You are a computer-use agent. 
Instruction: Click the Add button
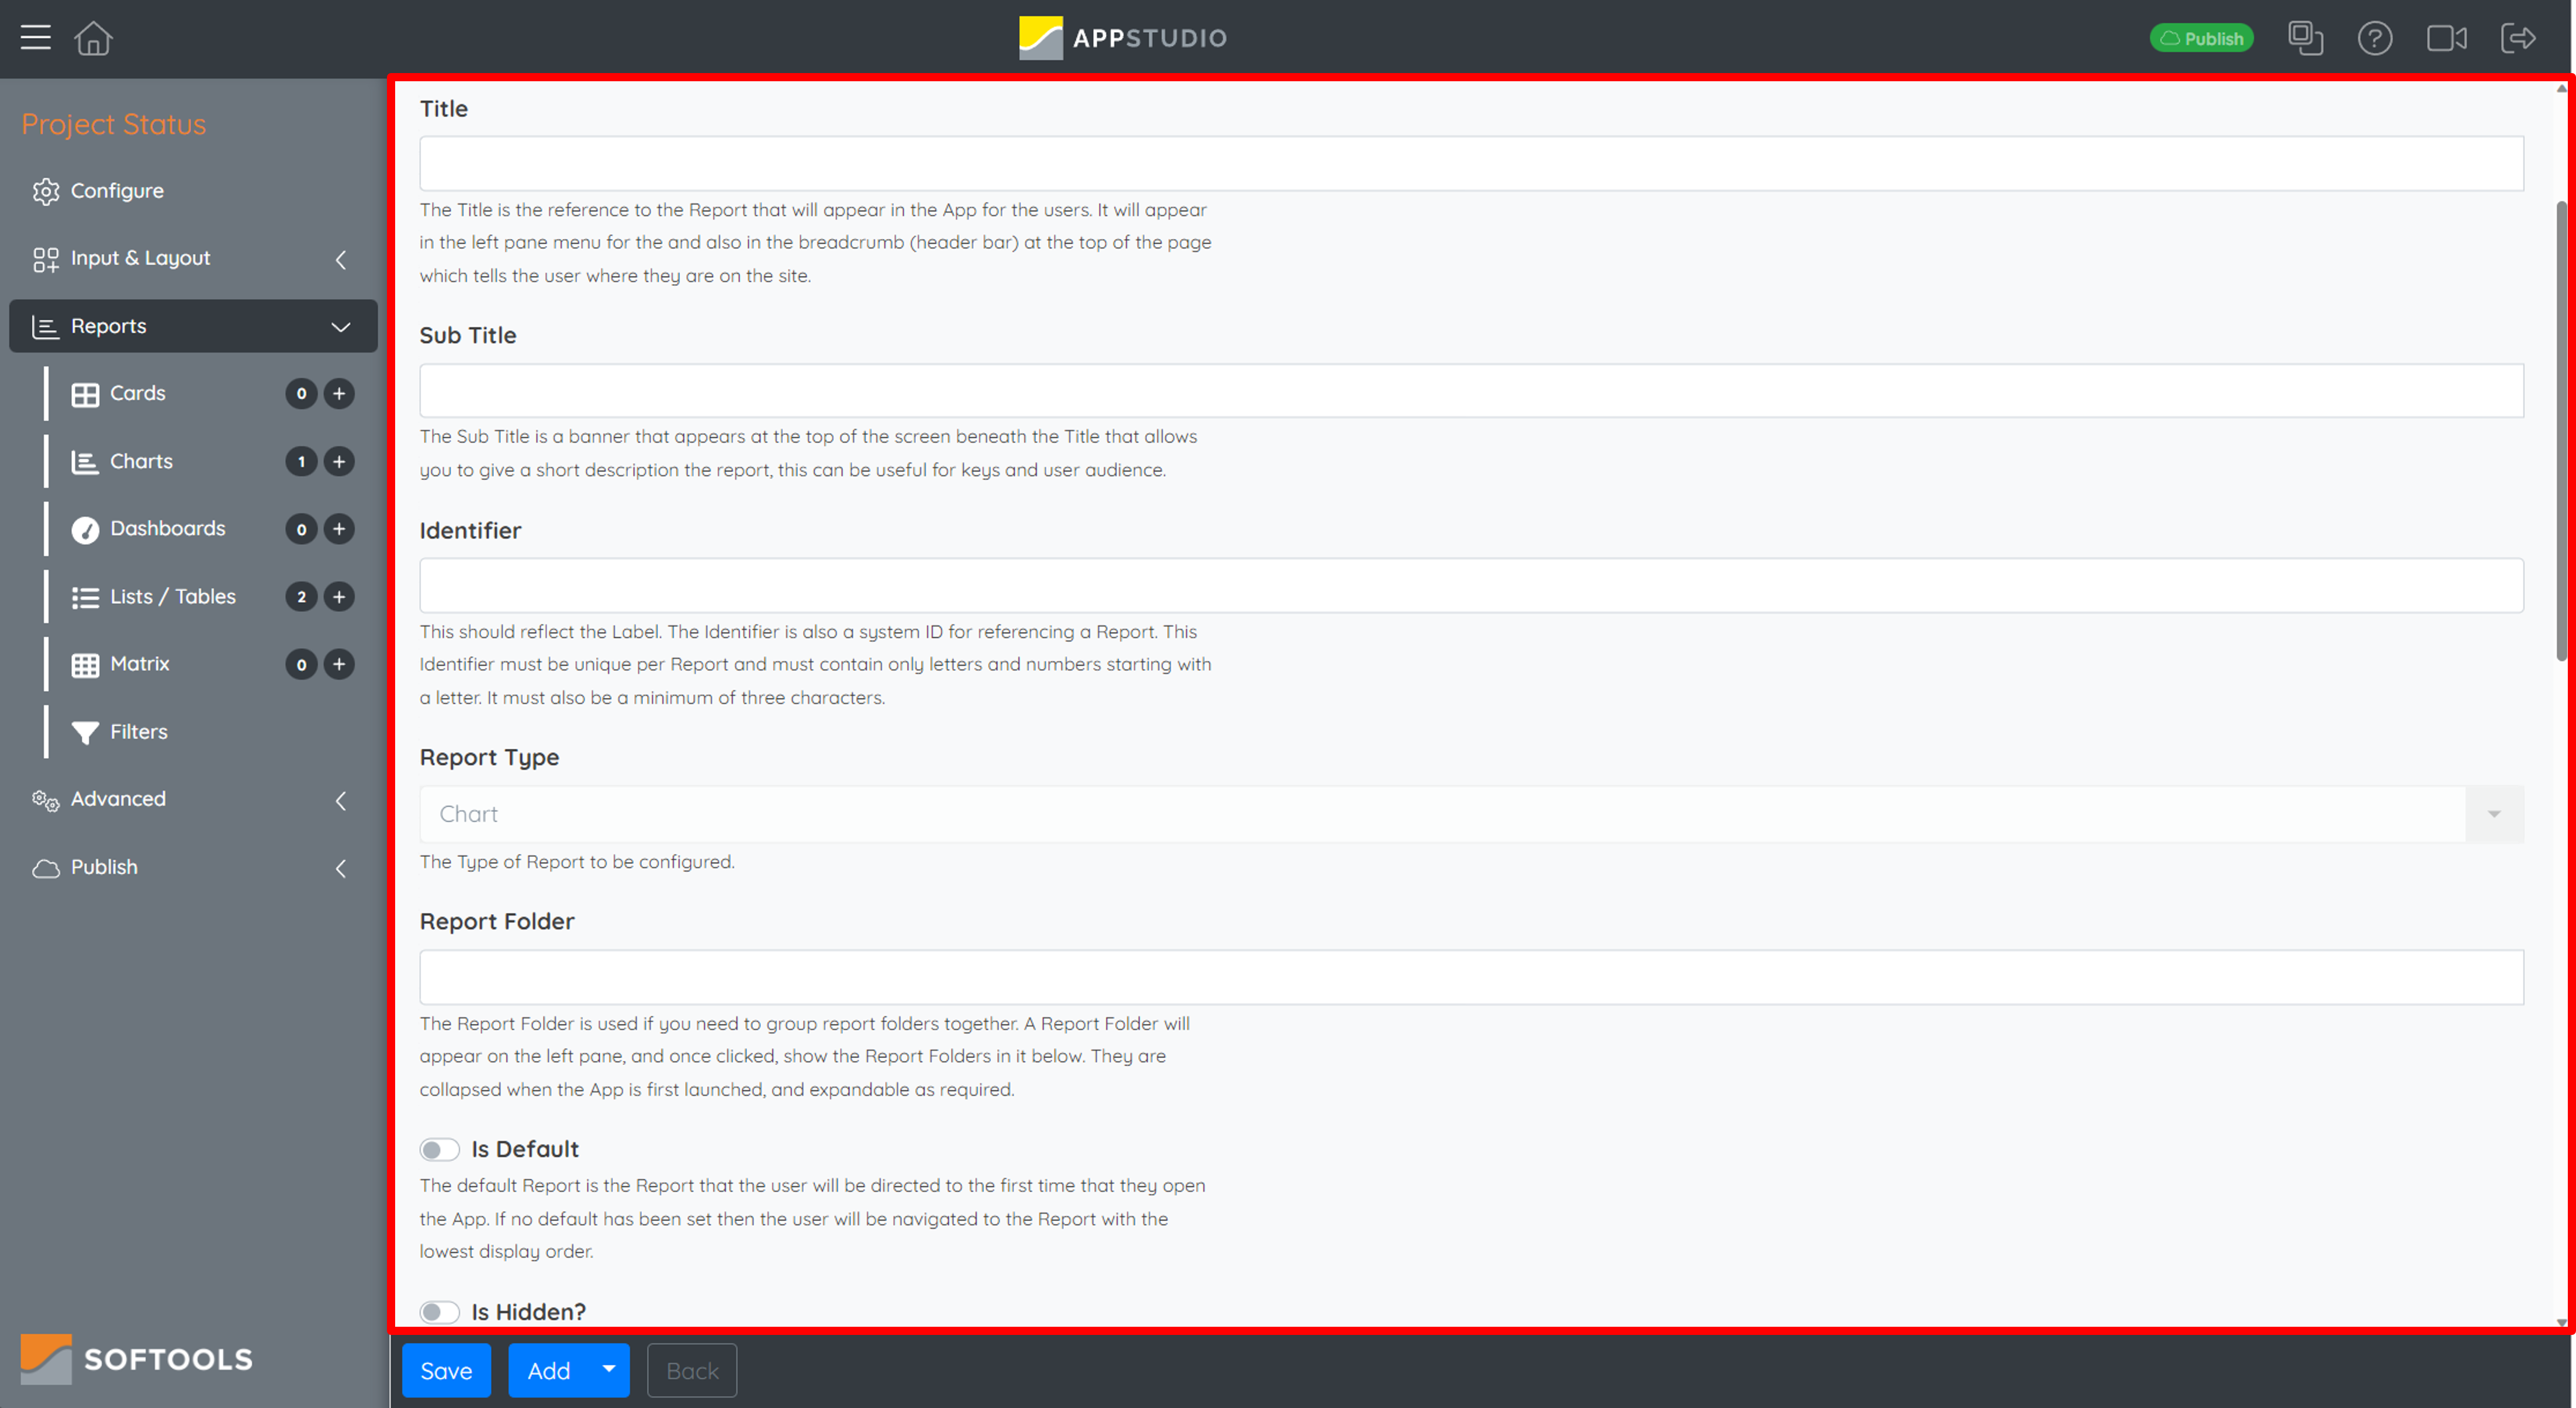[548, 1371]
